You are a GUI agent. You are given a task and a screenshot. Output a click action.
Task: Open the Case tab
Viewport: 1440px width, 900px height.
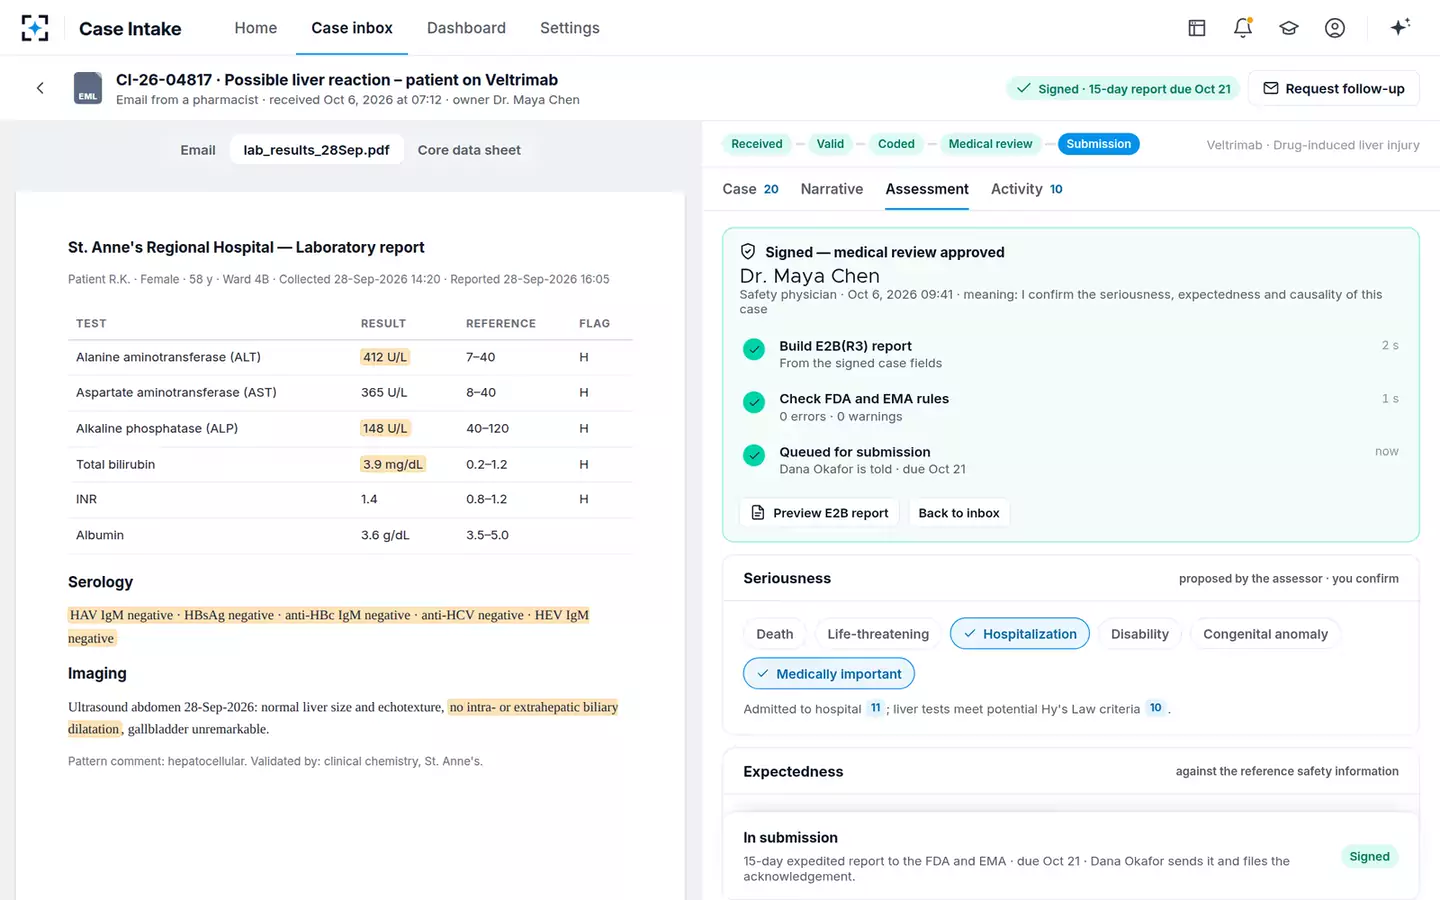[750, 189]
